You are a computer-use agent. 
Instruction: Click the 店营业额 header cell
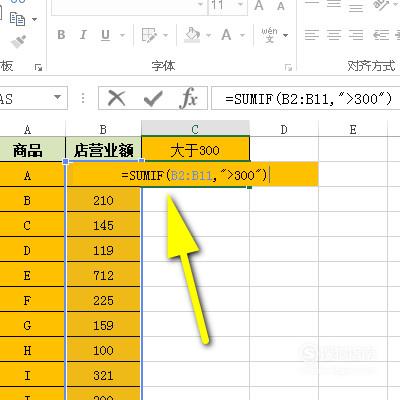click(x=103, y=149)
